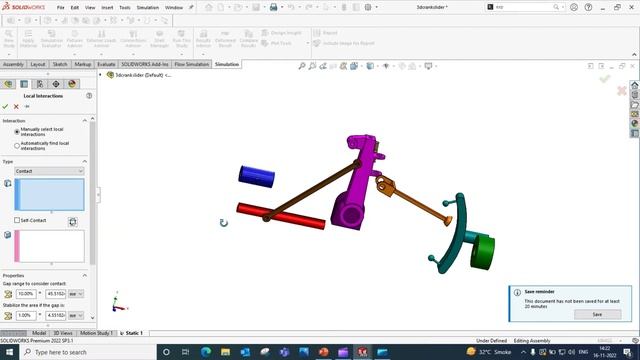Switch to the Evaluate tab
Image resolution: width=640 pixels, height=360 pixels.
tap(106, 64)
